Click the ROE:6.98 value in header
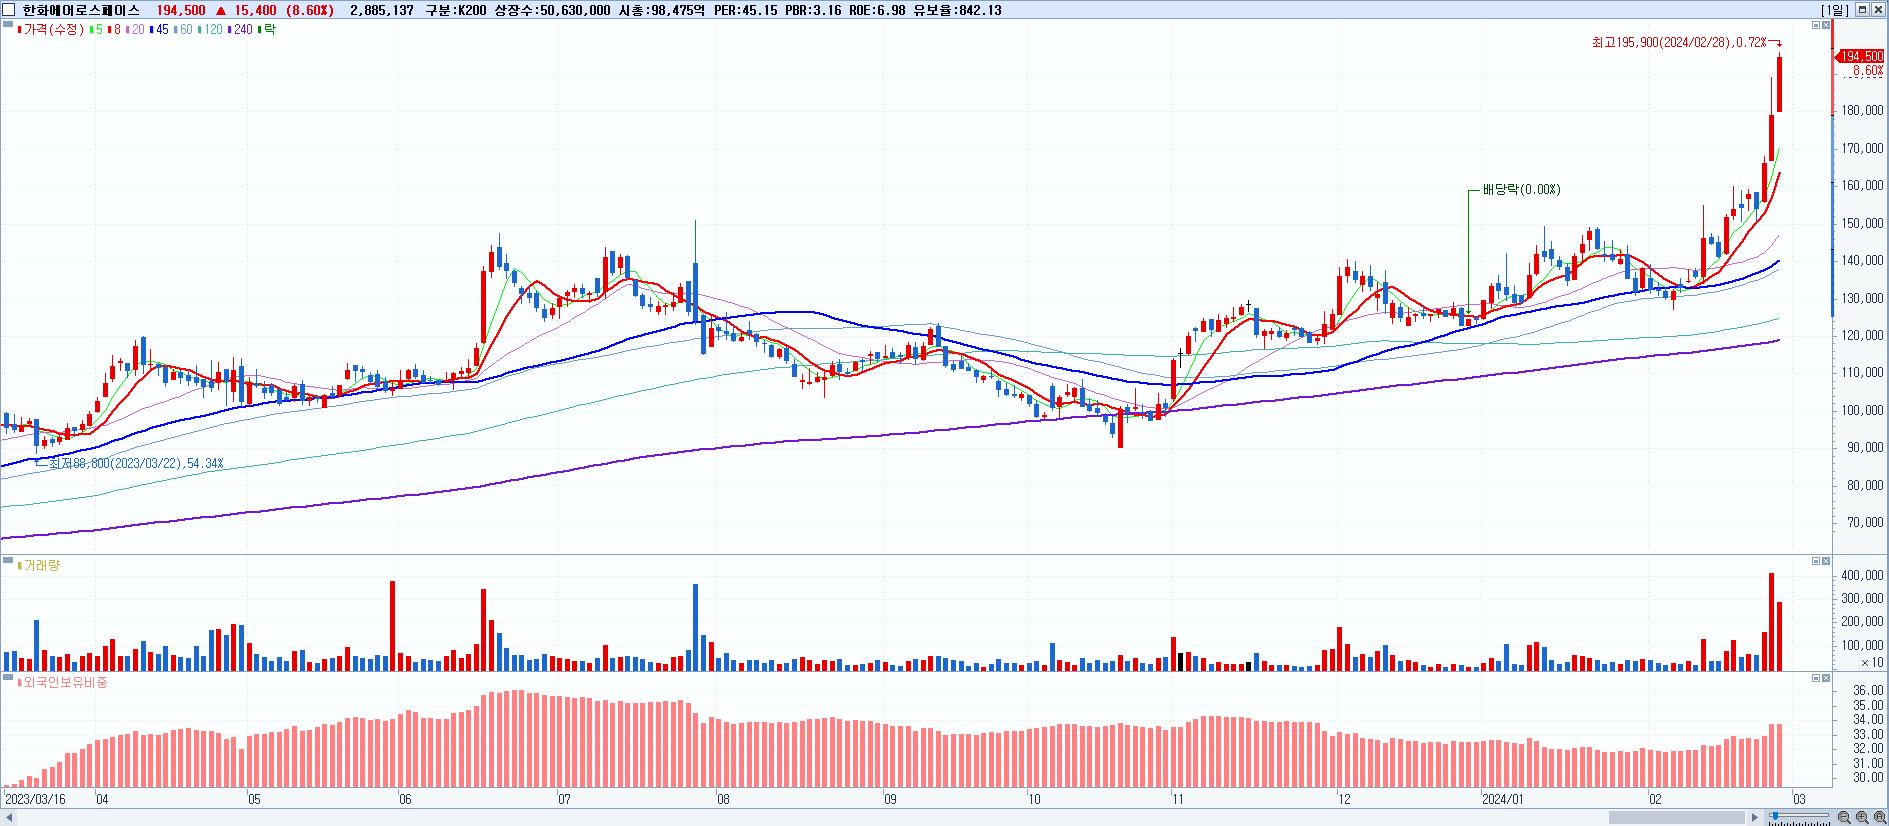Screen dimensions: 1889x826 click(877, 10)
